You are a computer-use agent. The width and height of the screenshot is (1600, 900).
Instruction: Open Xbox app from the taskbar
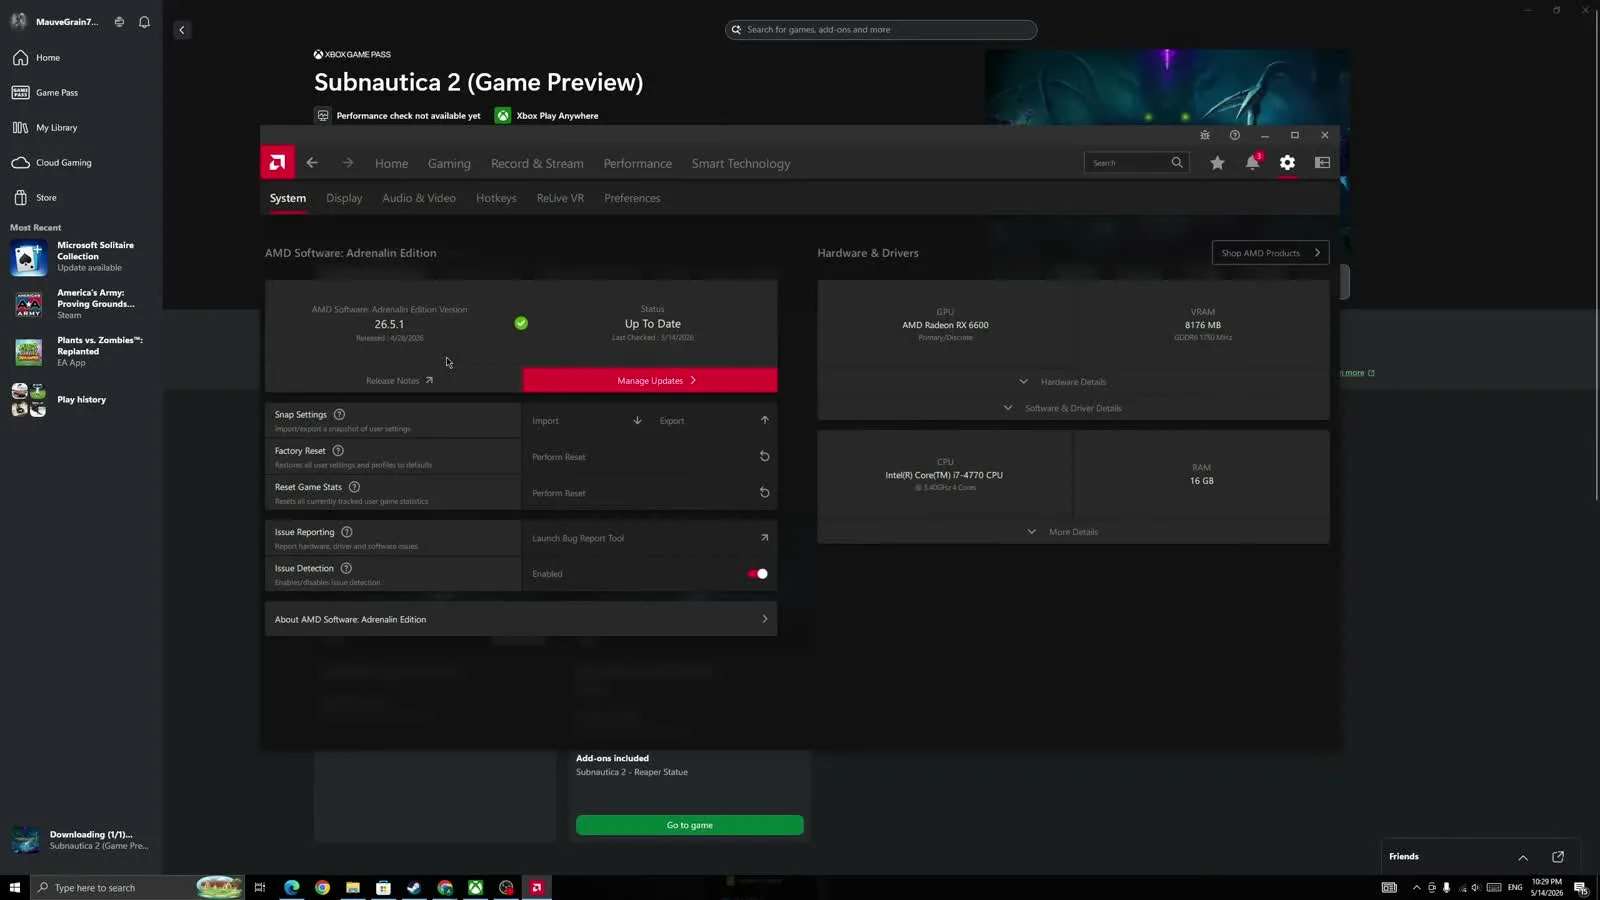(x=476, y=887)
